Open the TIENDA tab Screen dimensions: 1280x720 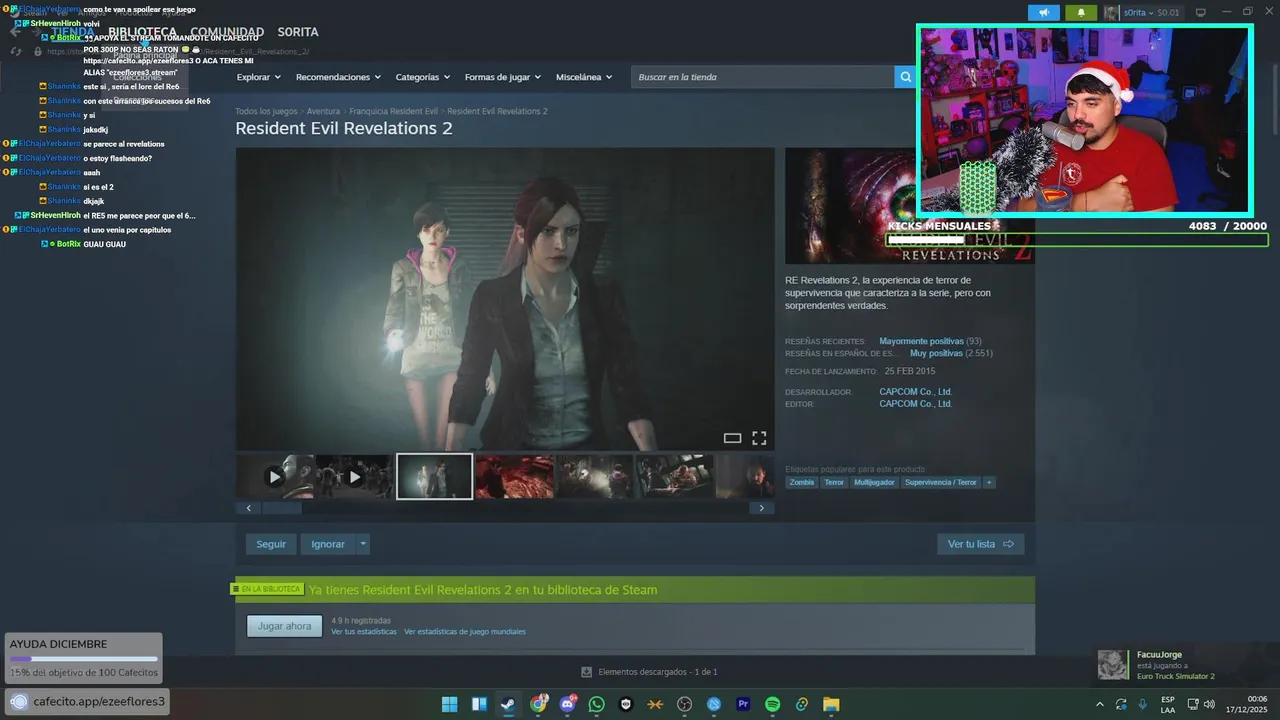(x=73, y=32)
